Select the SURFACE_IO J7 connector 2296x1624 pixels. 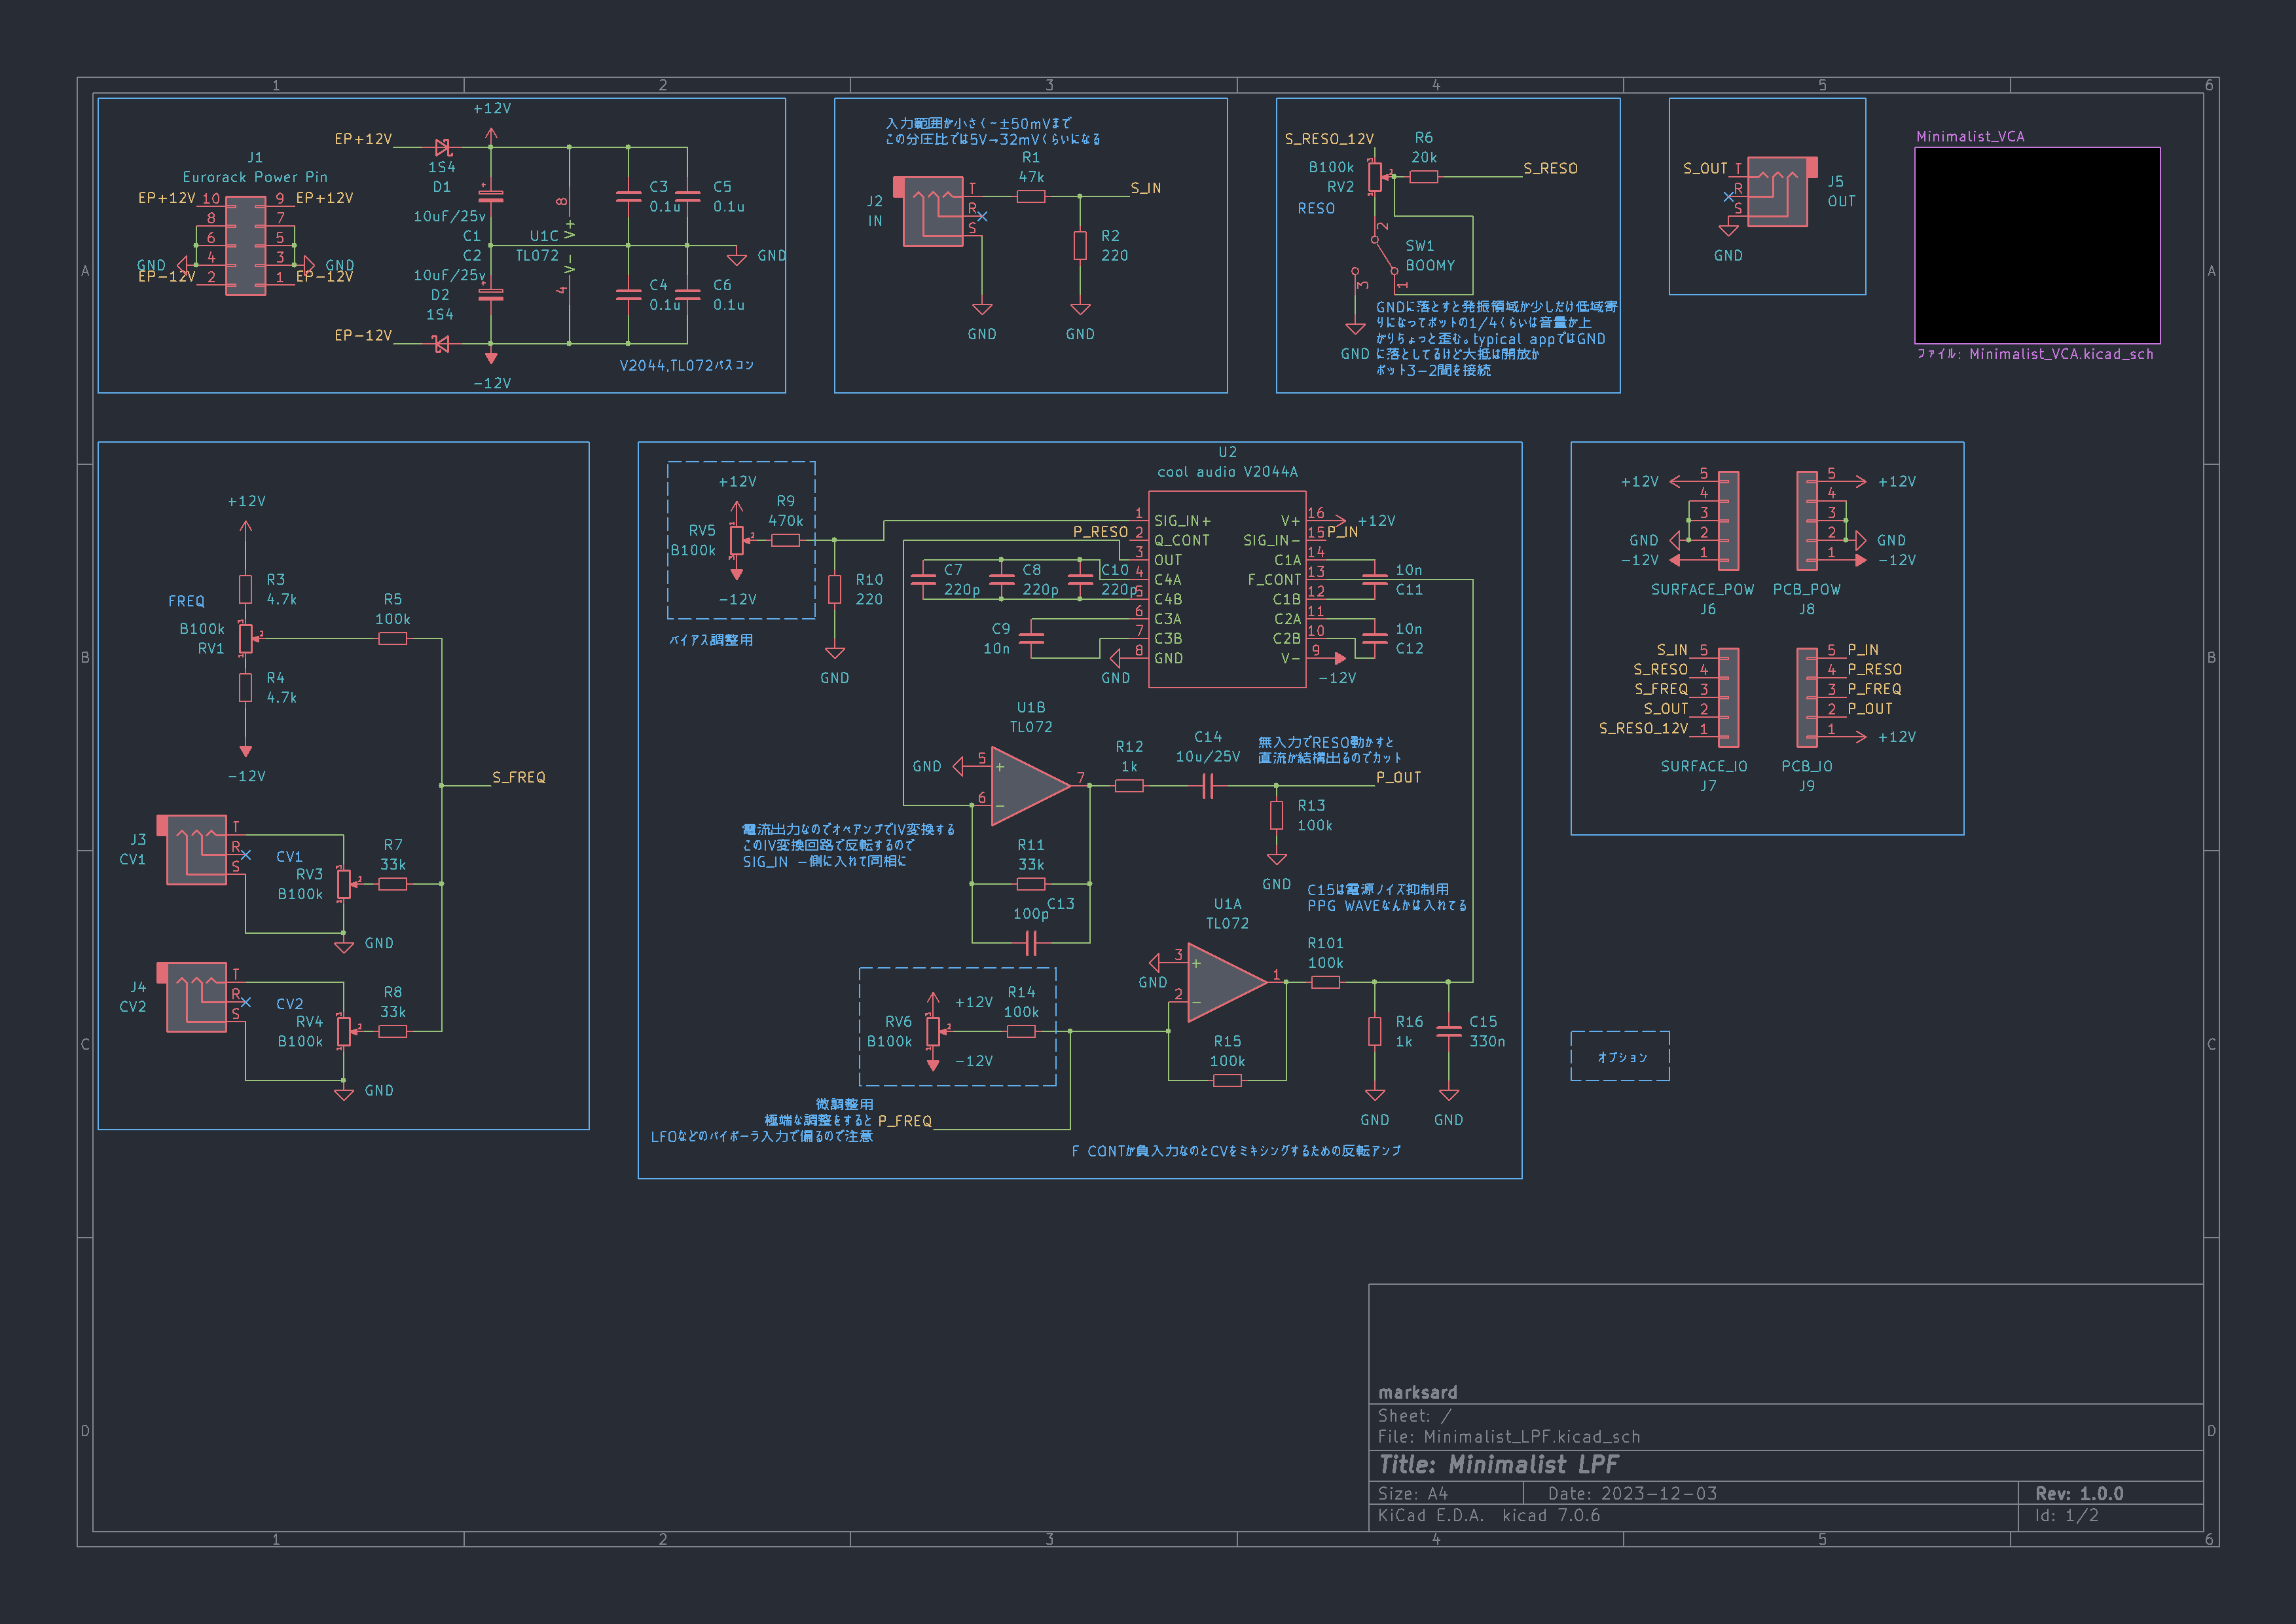click(x=1728, y=697)
